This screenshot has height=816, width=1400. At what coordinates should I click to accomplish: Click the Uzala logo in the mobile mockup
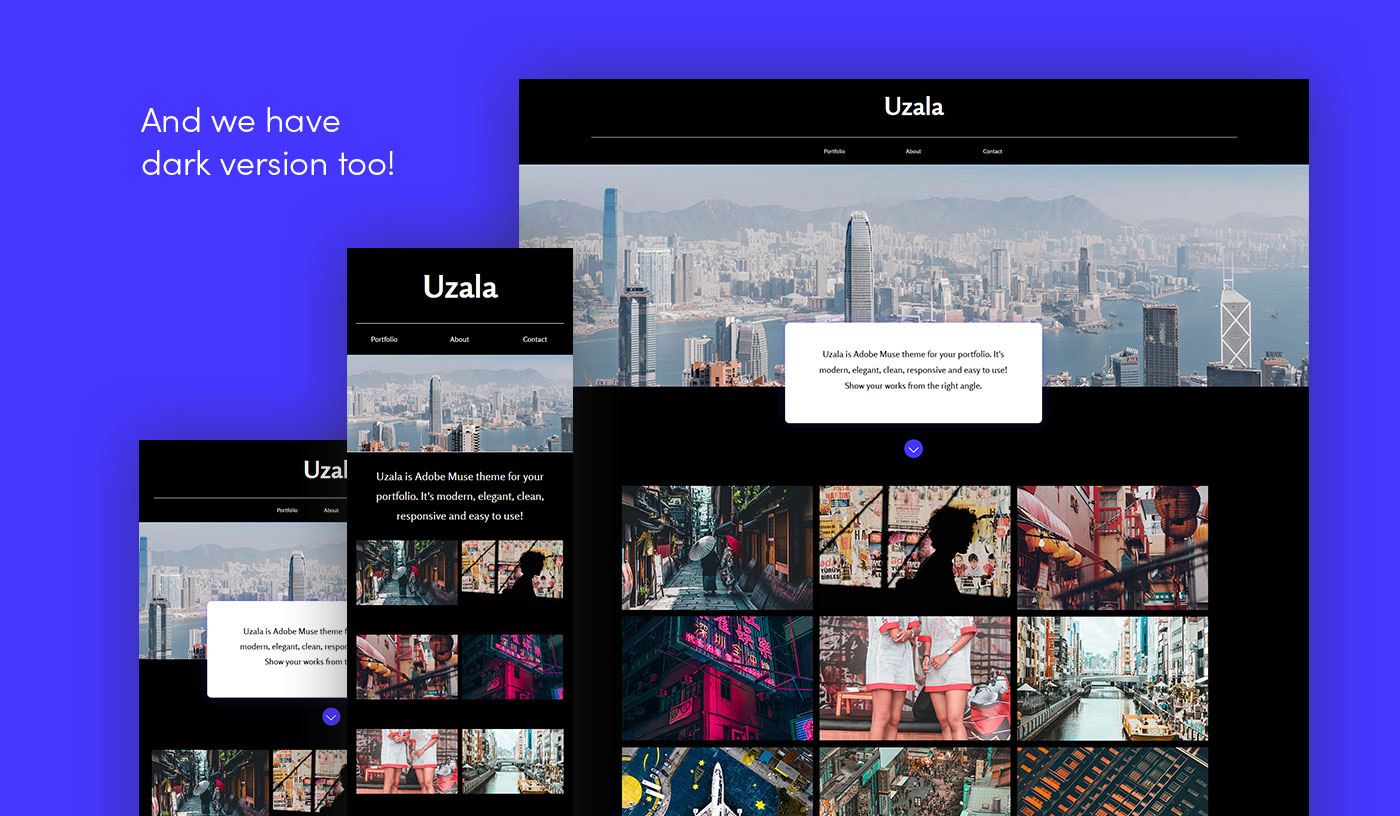(x=460, y=287)
